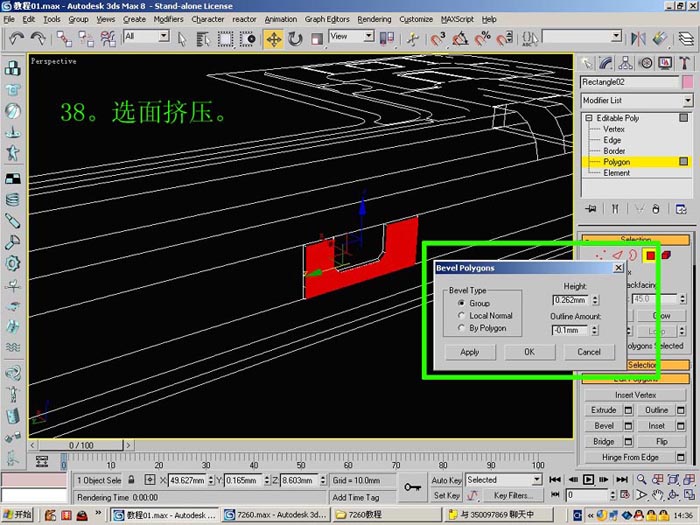Image resolution: width=700 pixels, height=525 pixels.
Task: Open Select by Name list icon
Action: [x=203, y=39]
